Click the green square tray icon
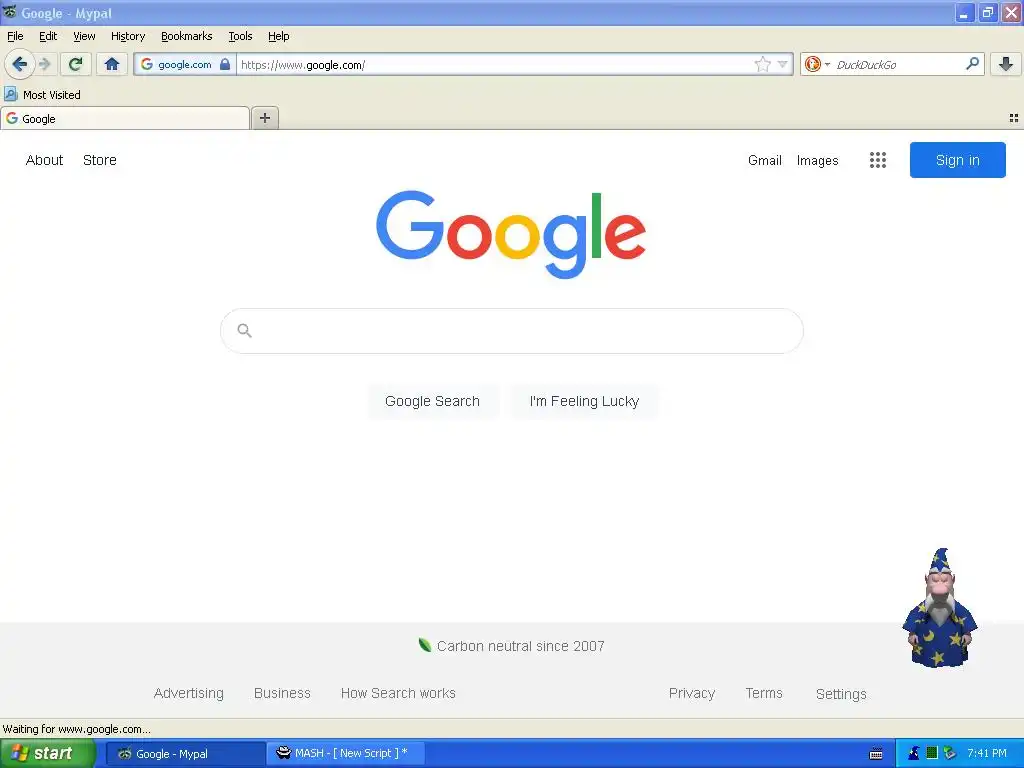Image resolution: width=1024 pixels, height=768 pixels. point(932,754)
